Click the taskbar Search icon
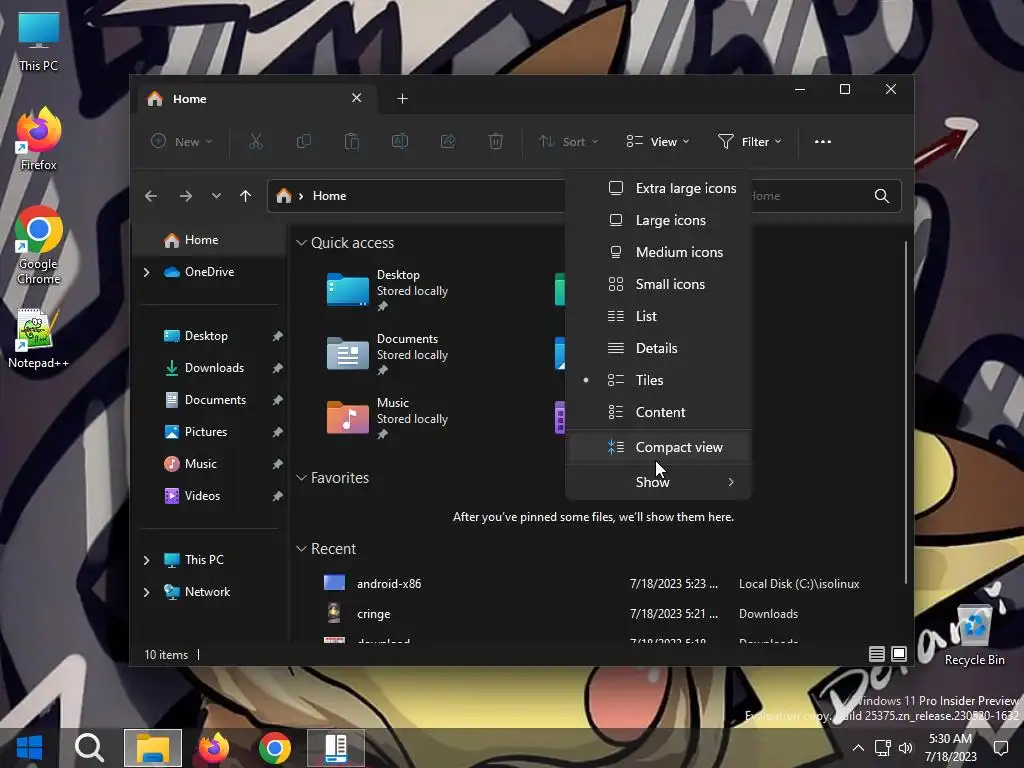This screenshot has height=768, width=1024. click(x=89, y=748)
